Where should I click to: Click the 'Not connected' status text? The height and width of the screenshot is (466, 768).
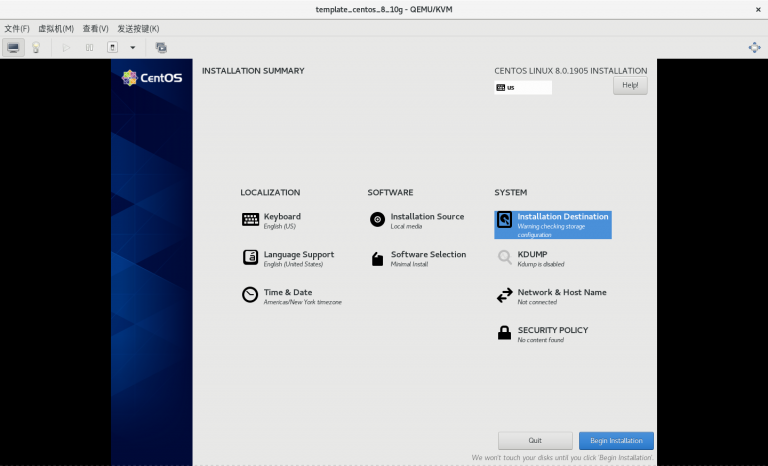pos(537,302)
